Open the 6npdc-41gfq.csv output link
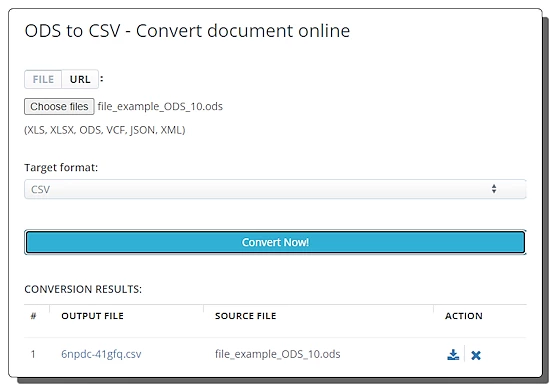 tap(101, 354)
